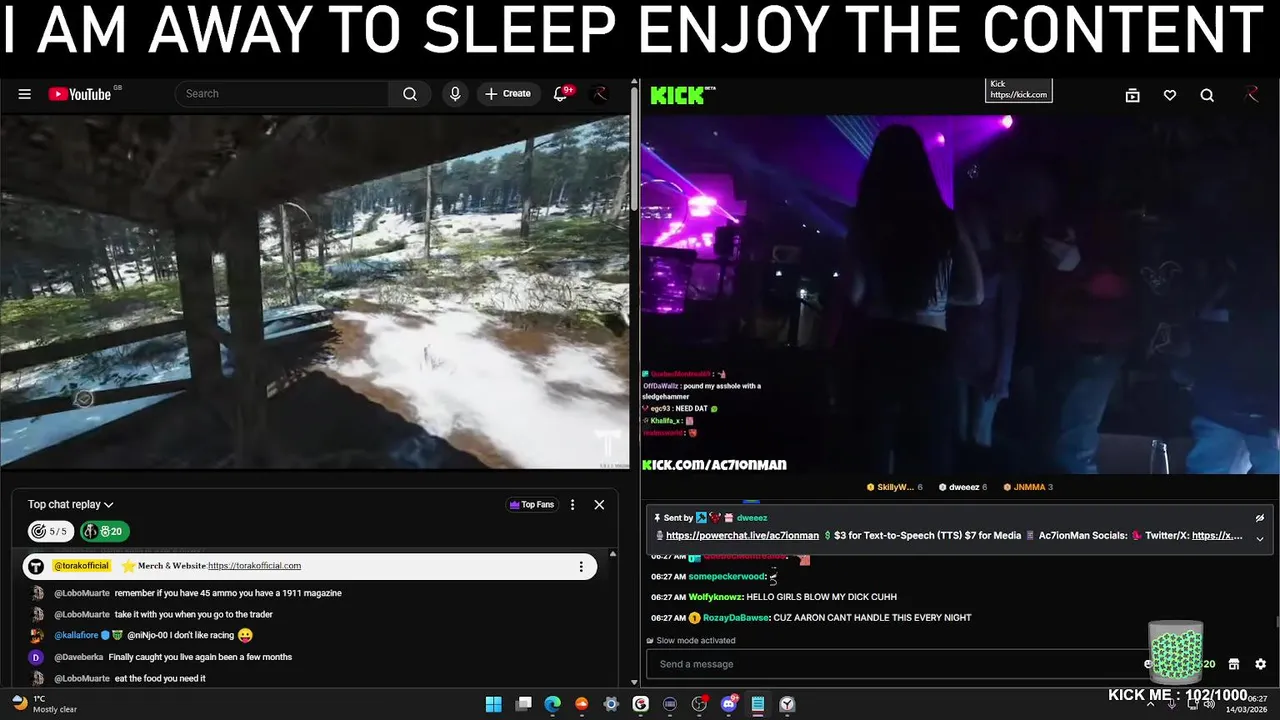Select JNMMA in the gifters leaderboard
The width and height of the screenshot is (1280, 720).
(x=1028, y=487)
